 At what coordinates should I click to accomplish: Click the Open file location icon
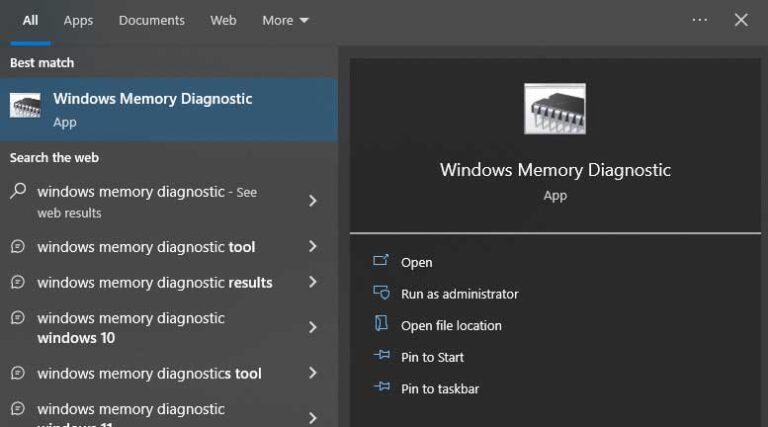[x=380, y=324]
